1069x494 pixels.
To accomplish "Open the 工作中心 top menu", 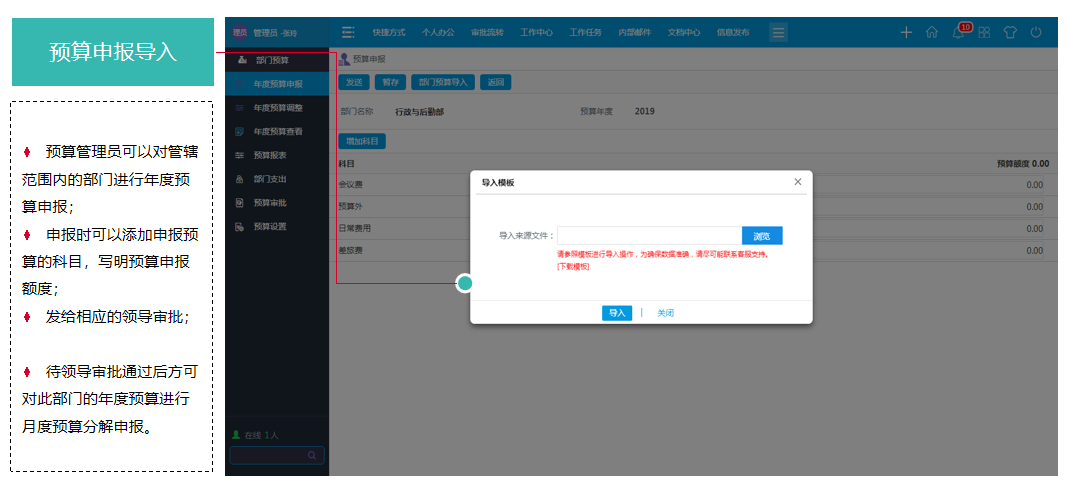I will (x=537, y=32).
